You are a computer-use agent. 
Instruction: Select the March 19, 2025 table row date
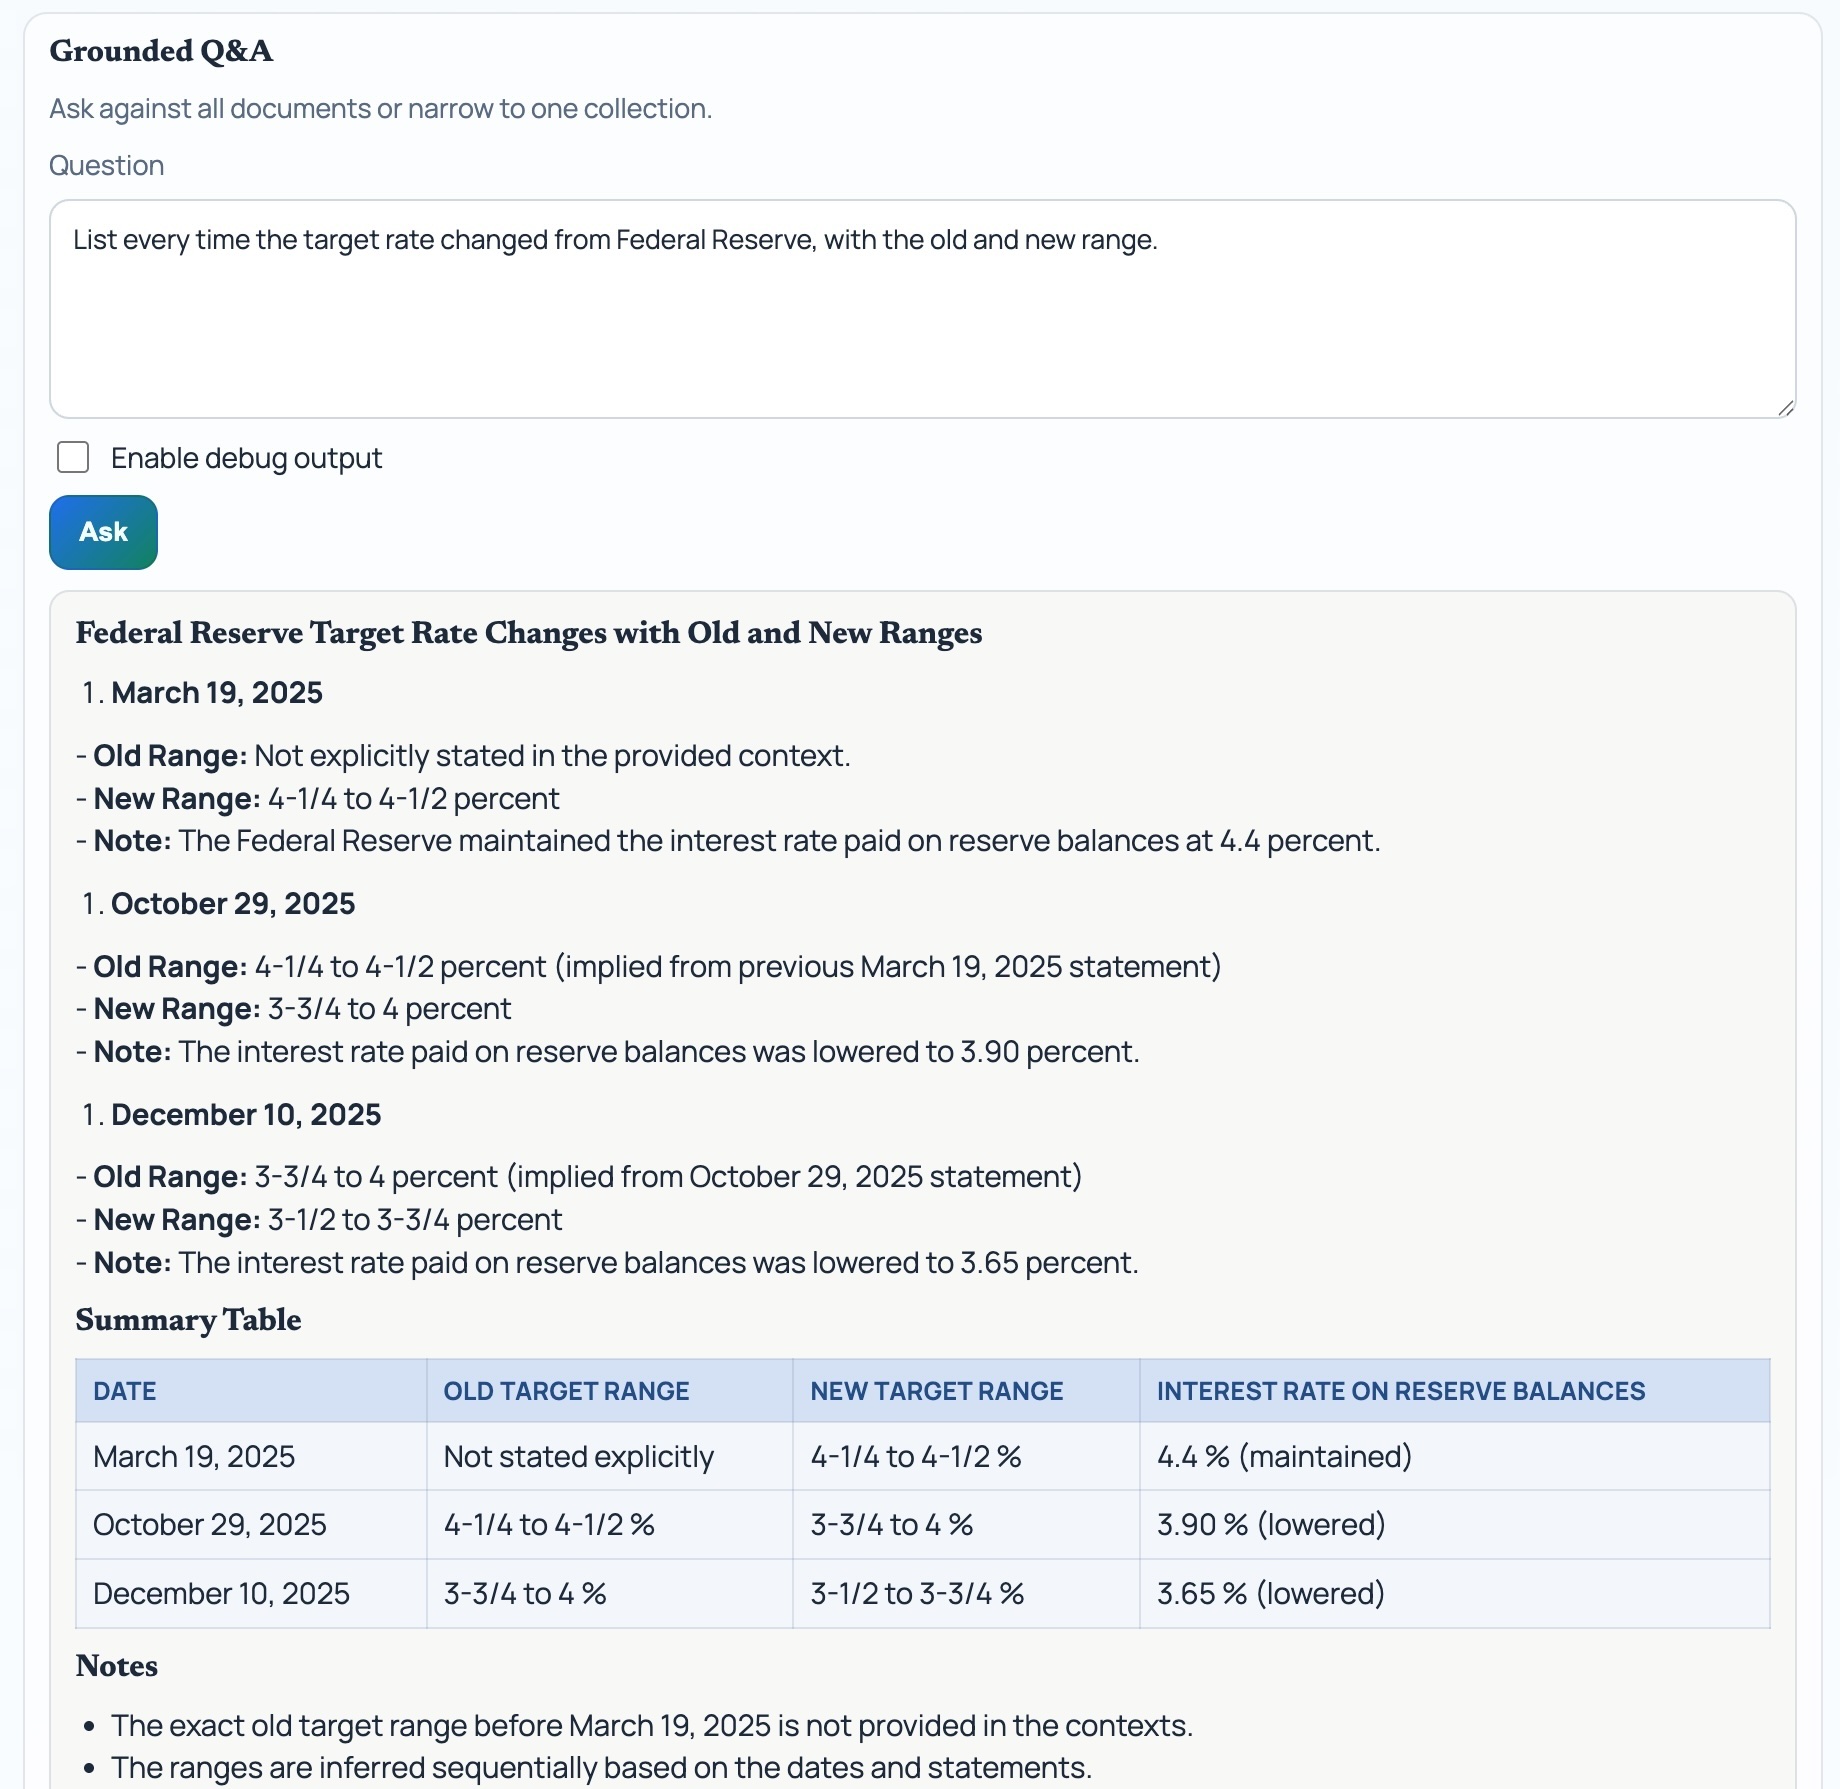coord(194,1457)
